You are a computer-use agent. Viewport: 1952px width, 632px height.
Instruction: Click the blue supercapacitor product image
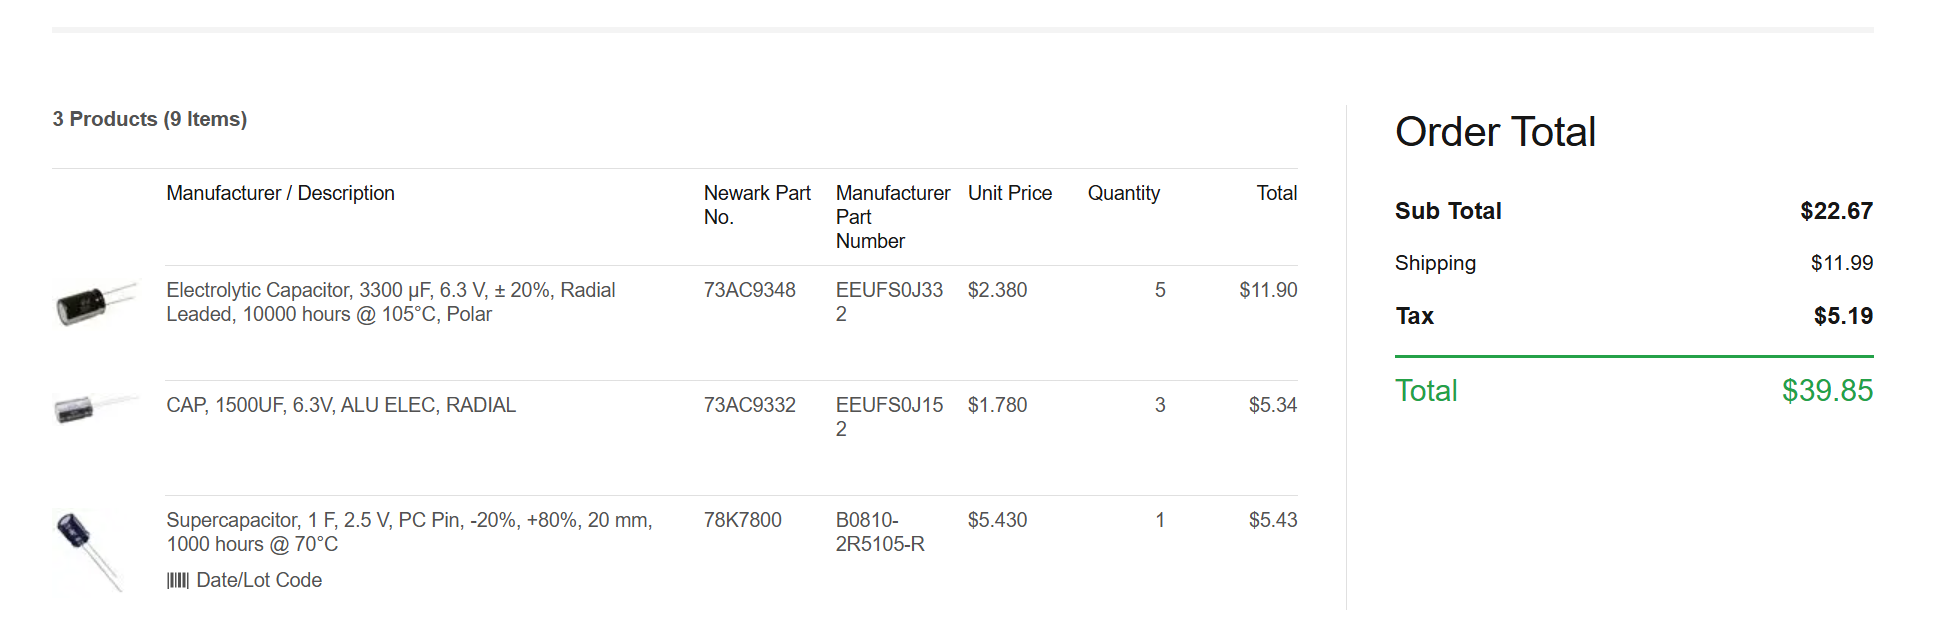[90, 551]
